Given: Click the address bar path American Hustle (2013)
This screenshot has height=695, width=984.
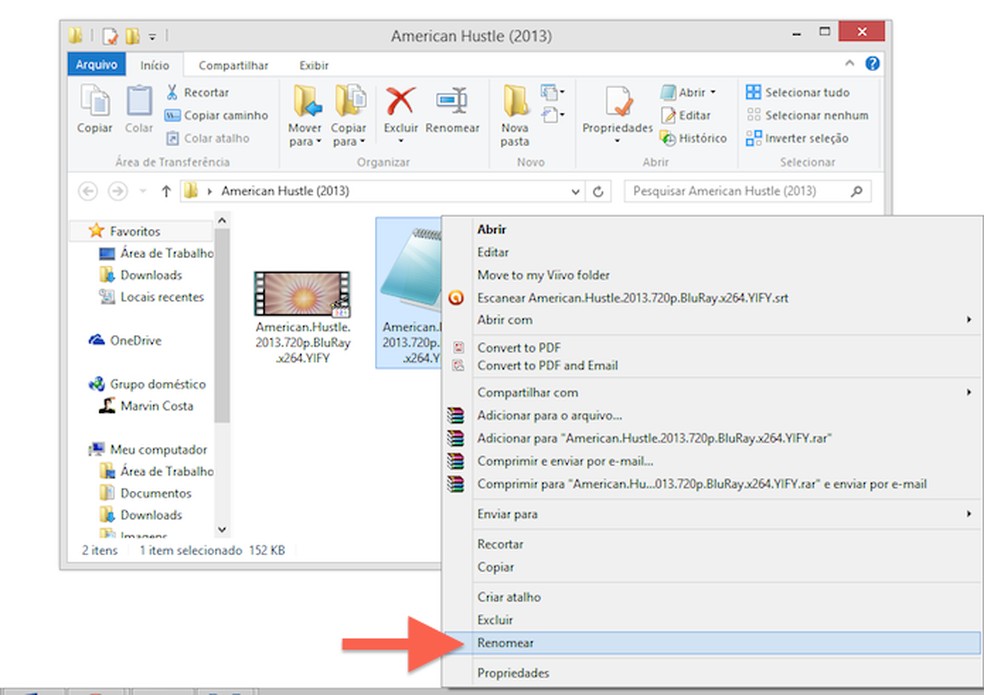Looking at the screenshot, I should (x=285, y=191).
